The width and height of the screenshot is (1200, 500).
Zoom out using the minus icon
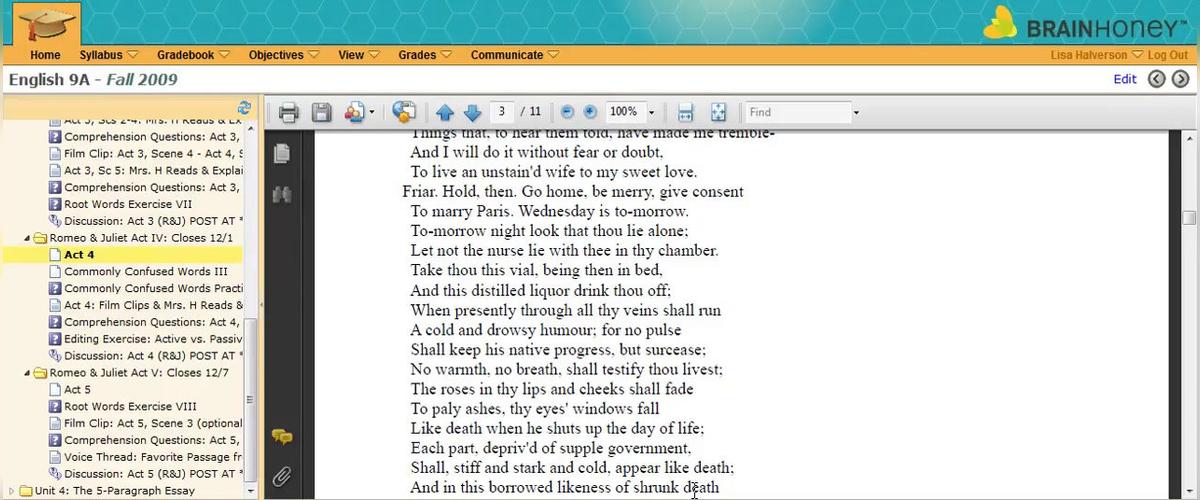pos(567,112)
